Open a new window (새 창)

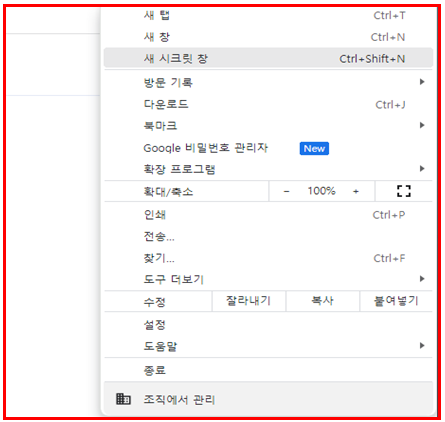pyautogui.click(x=268, y=37)
